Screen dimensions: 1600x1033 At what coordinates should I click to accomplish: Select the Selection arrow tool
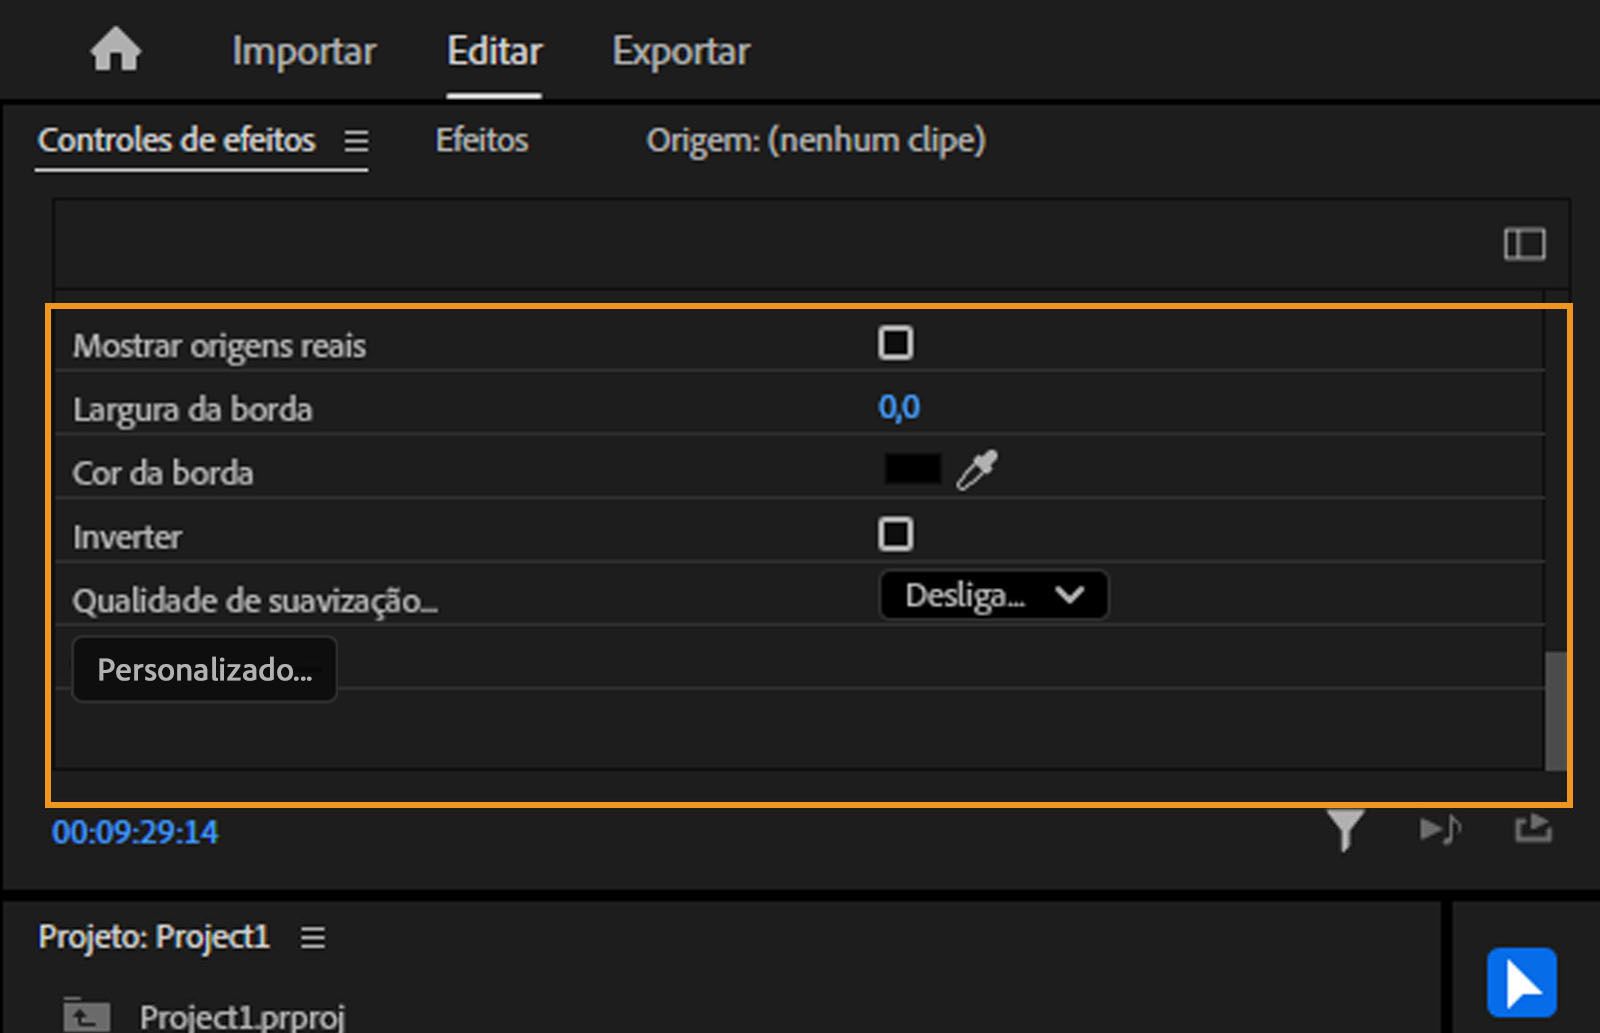point(1521,982)
